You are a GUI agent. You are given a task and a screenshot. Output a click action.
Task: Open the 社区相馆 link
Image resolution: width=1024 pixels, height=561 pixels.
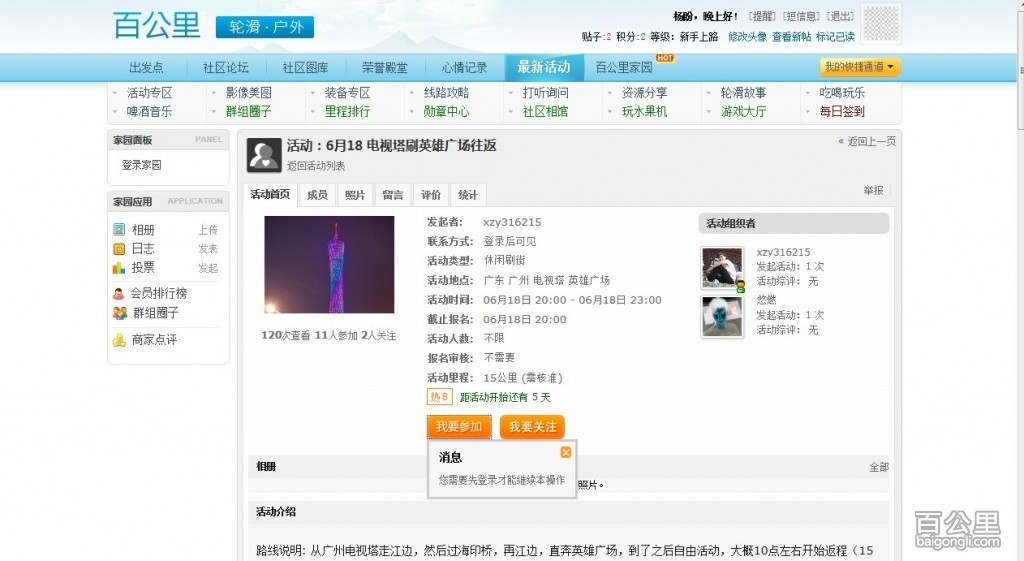[545, 112]
